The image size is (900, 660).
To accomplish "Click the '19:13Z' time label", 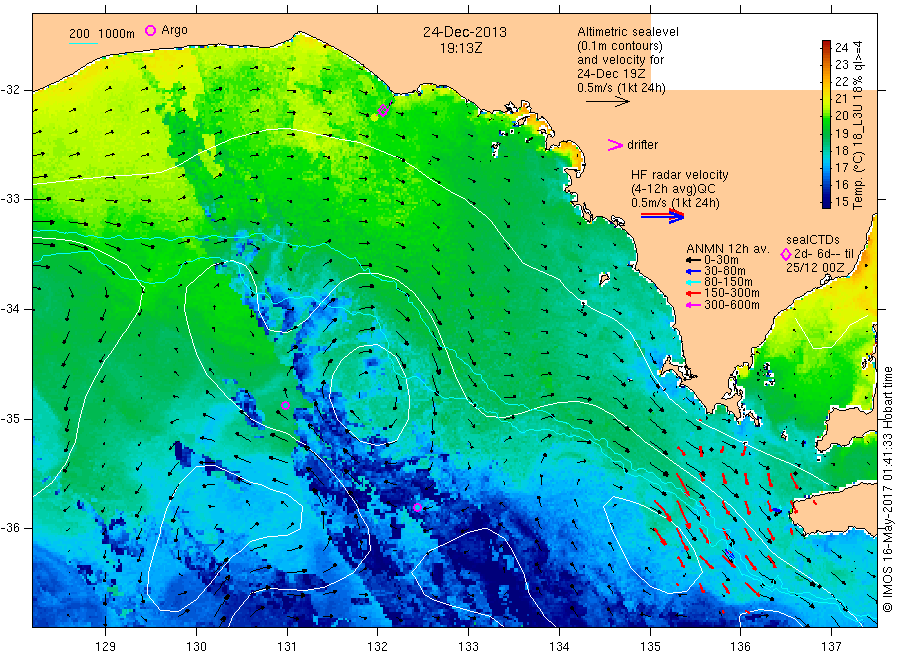I will [x=461, y=48].
